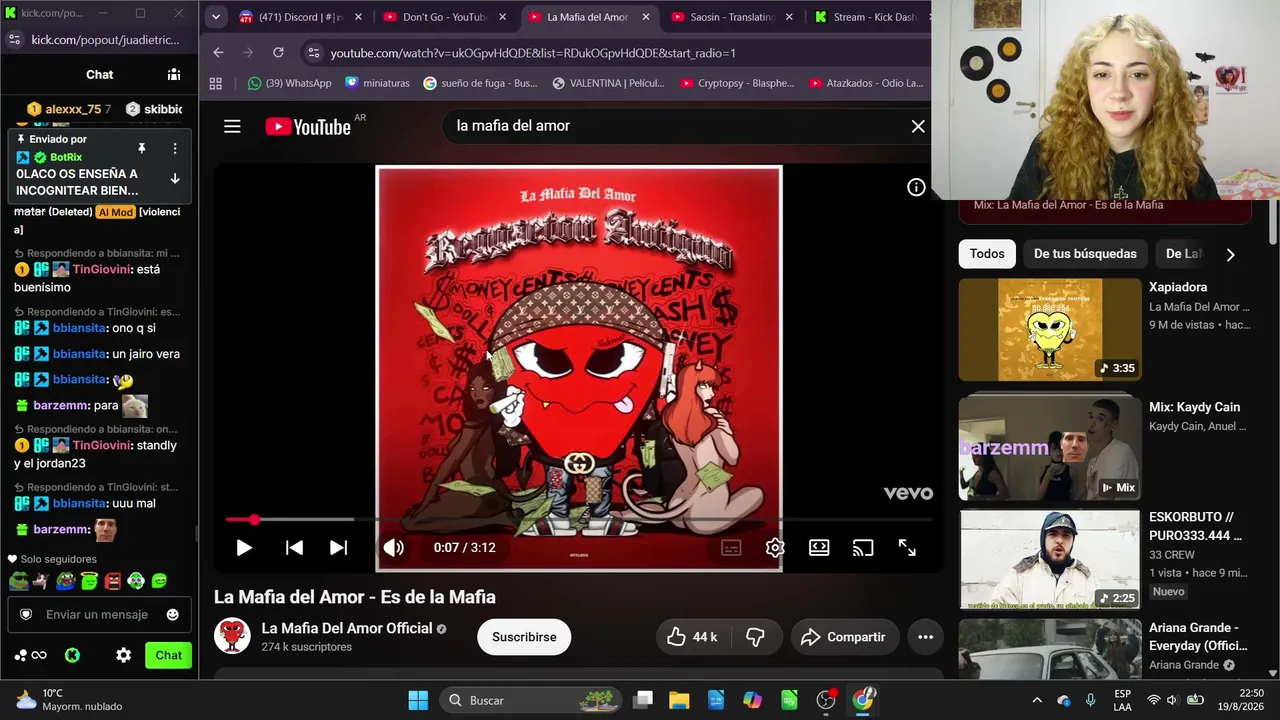Go to YouTube home via logo

(x=308, y=126)
